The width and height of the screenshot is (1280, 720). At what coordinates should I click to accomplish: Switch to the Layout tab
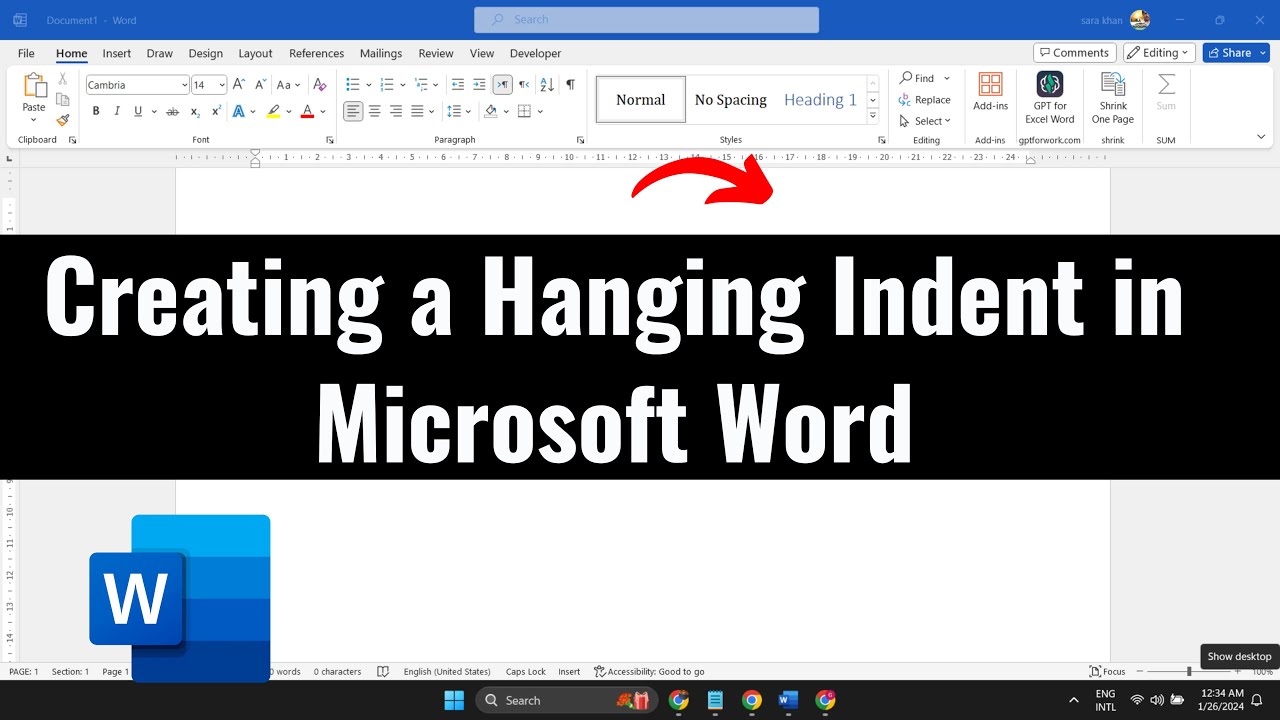(255, 53)
